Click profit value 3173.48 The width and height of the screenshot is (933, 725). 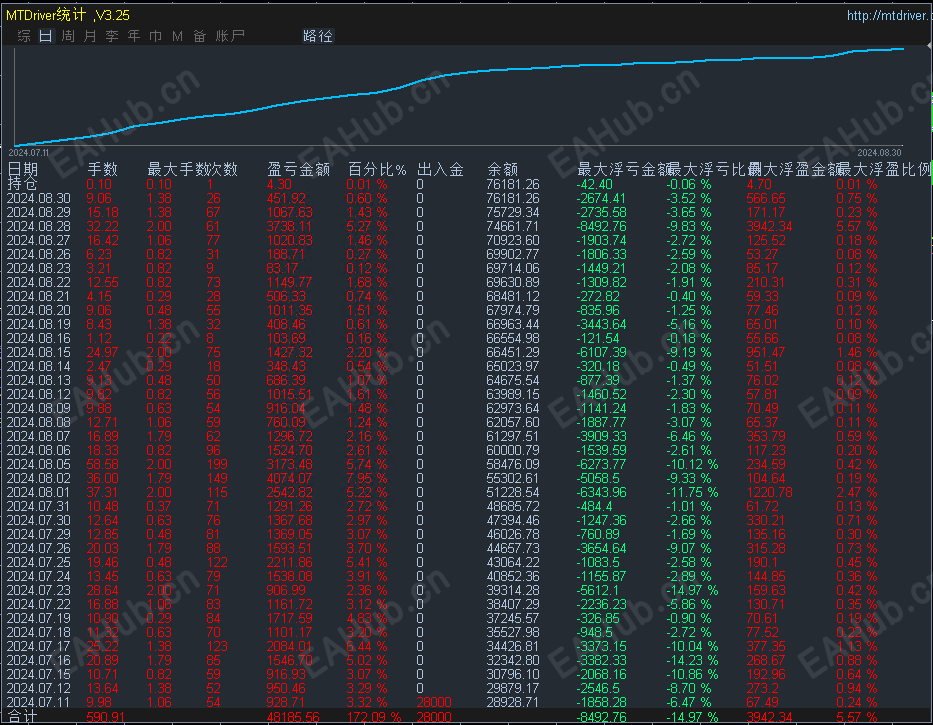click(x=289, y=464)
